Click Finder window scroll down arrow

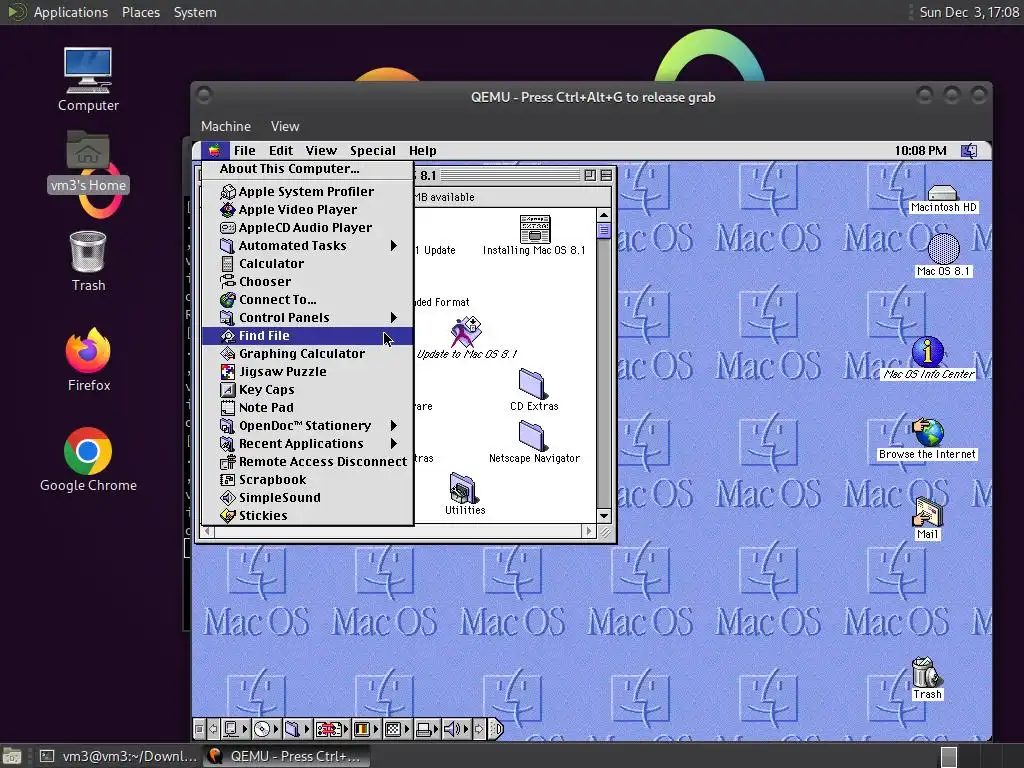[604, 516]
